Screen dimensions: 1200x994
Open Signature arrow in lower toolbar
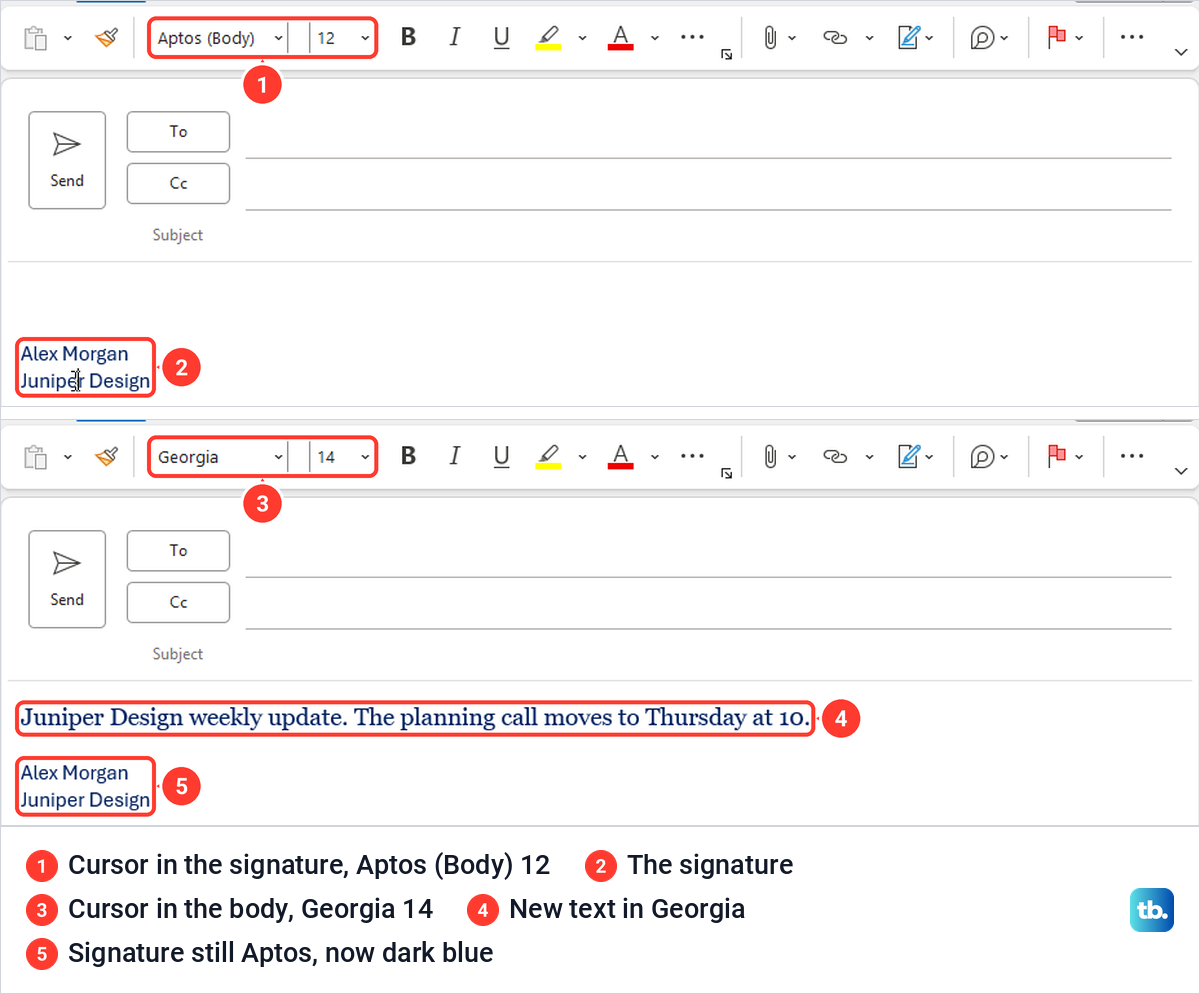(x=930, y=457)
